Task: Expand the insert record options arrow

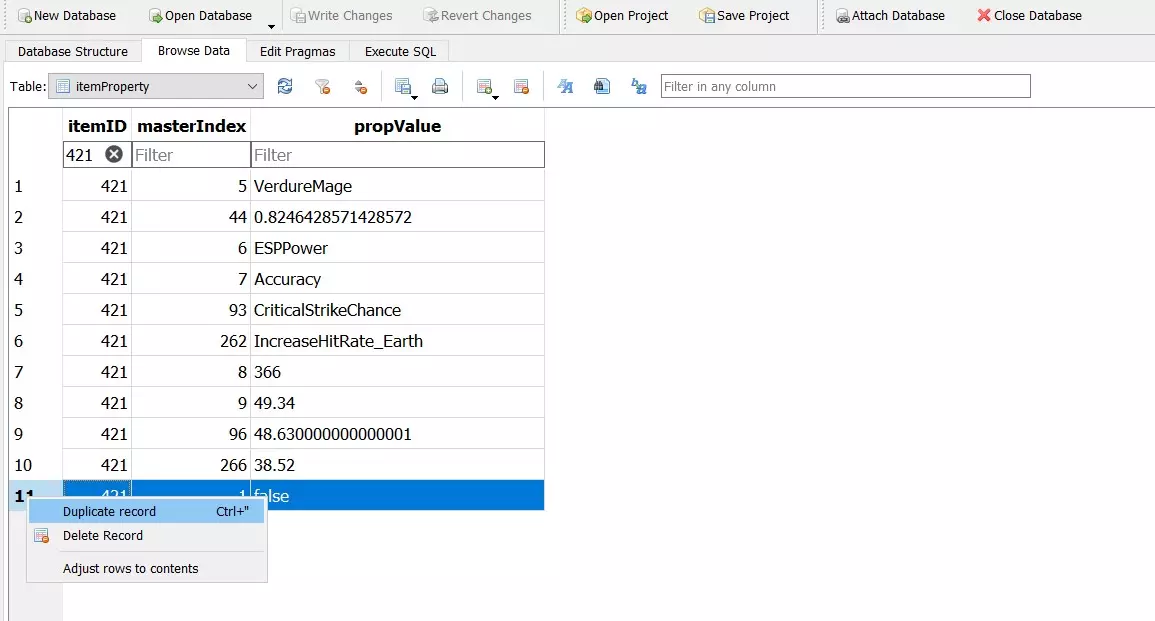Action: 495,97
